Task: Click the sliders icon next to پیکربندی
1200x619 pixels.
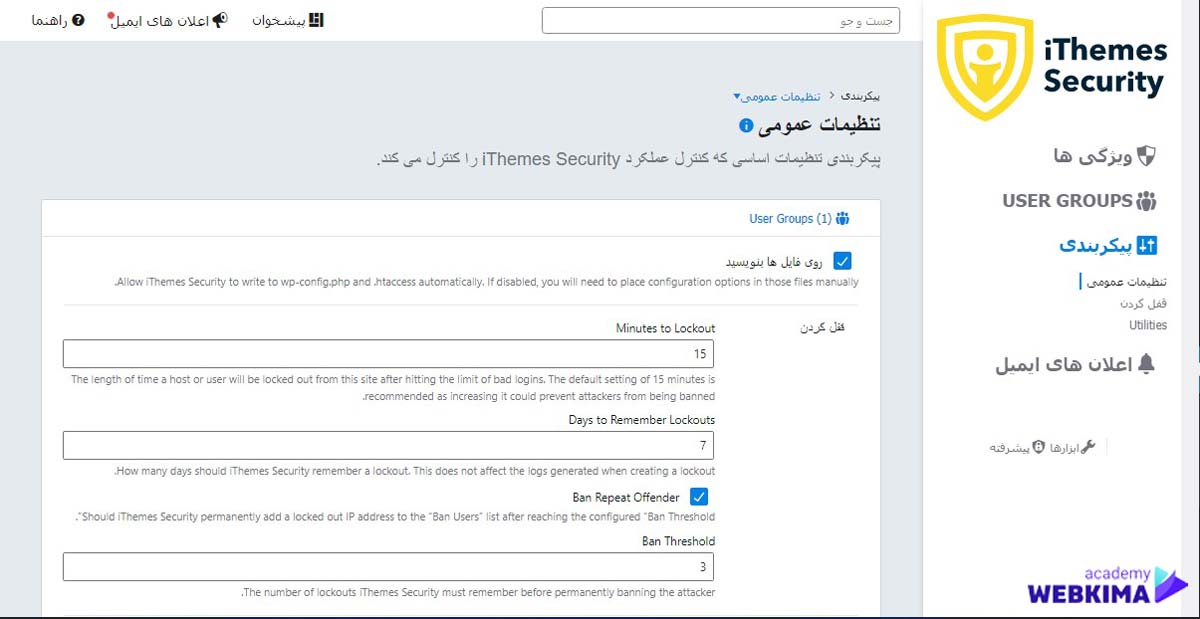Action: point(1147,245)
